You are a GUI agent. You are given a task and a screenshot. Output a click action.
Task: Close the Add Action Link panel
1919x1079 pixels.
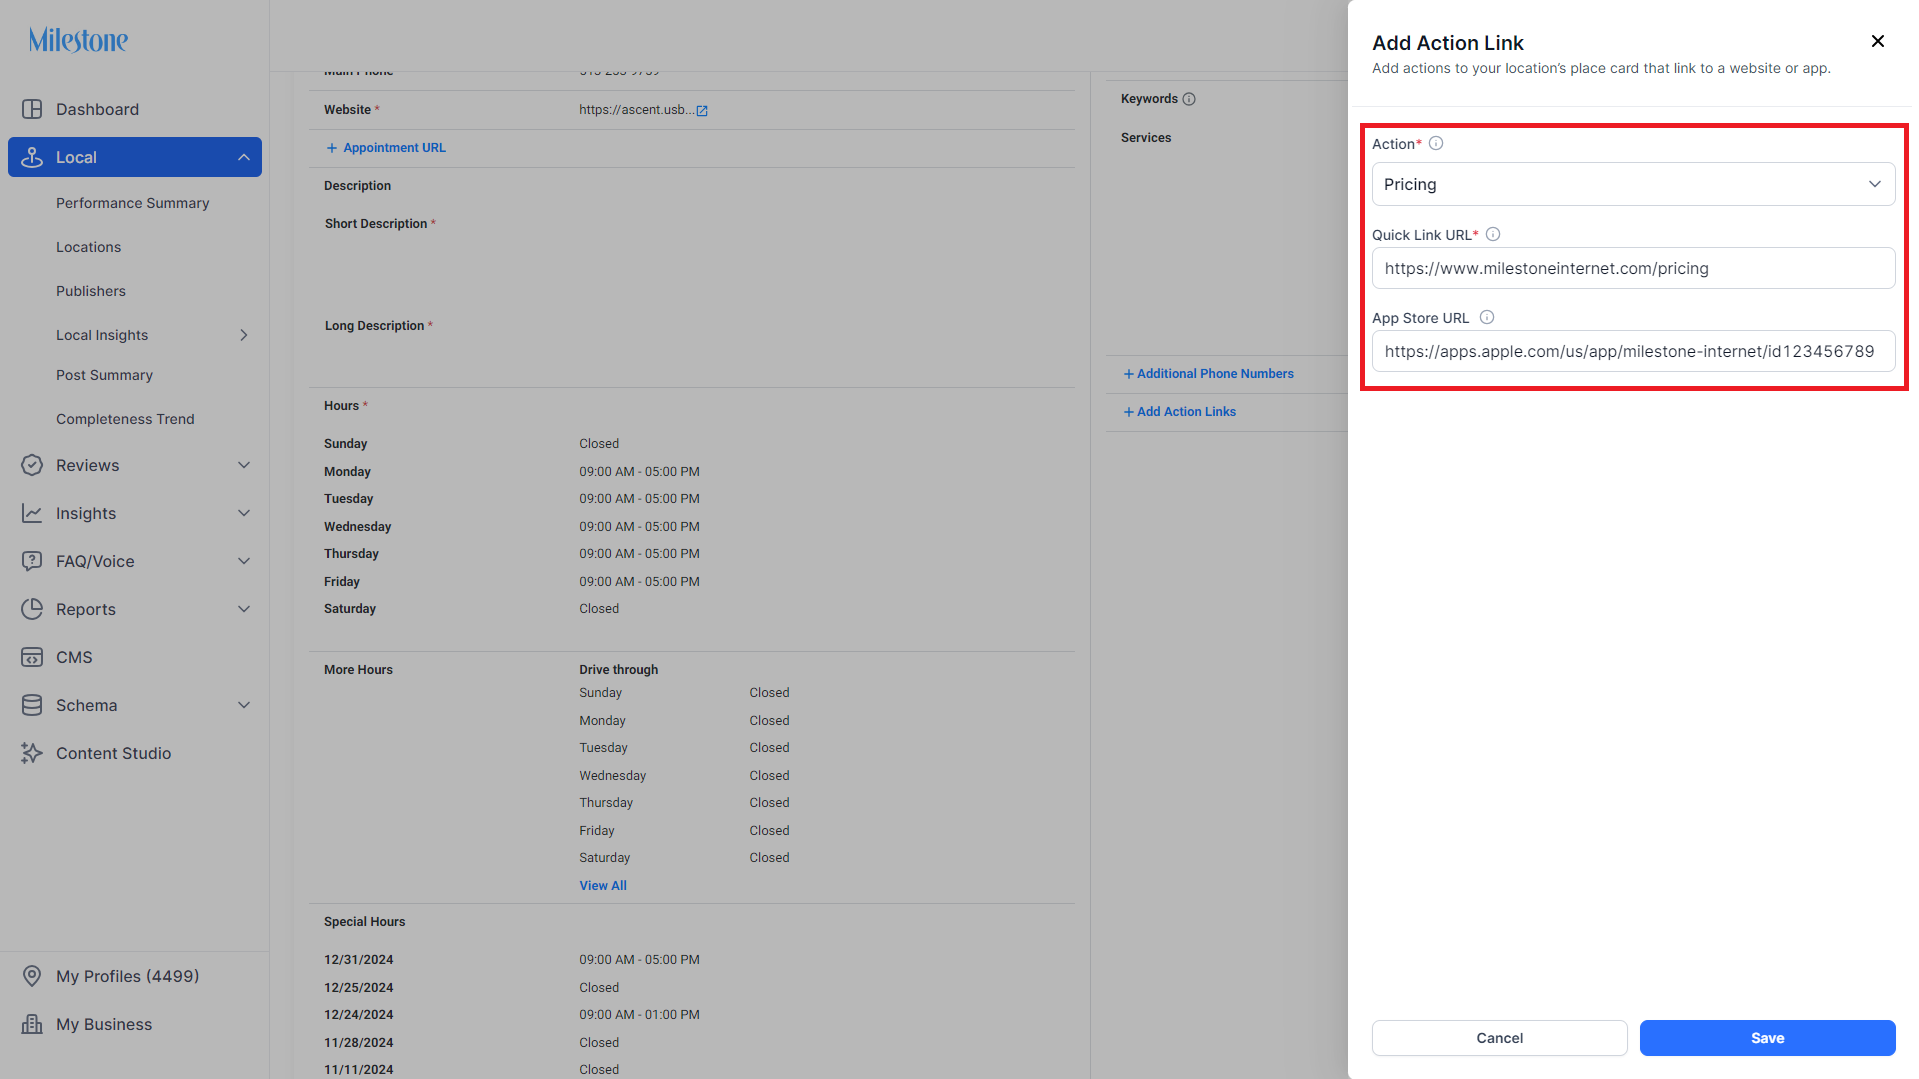point(1878,41)
